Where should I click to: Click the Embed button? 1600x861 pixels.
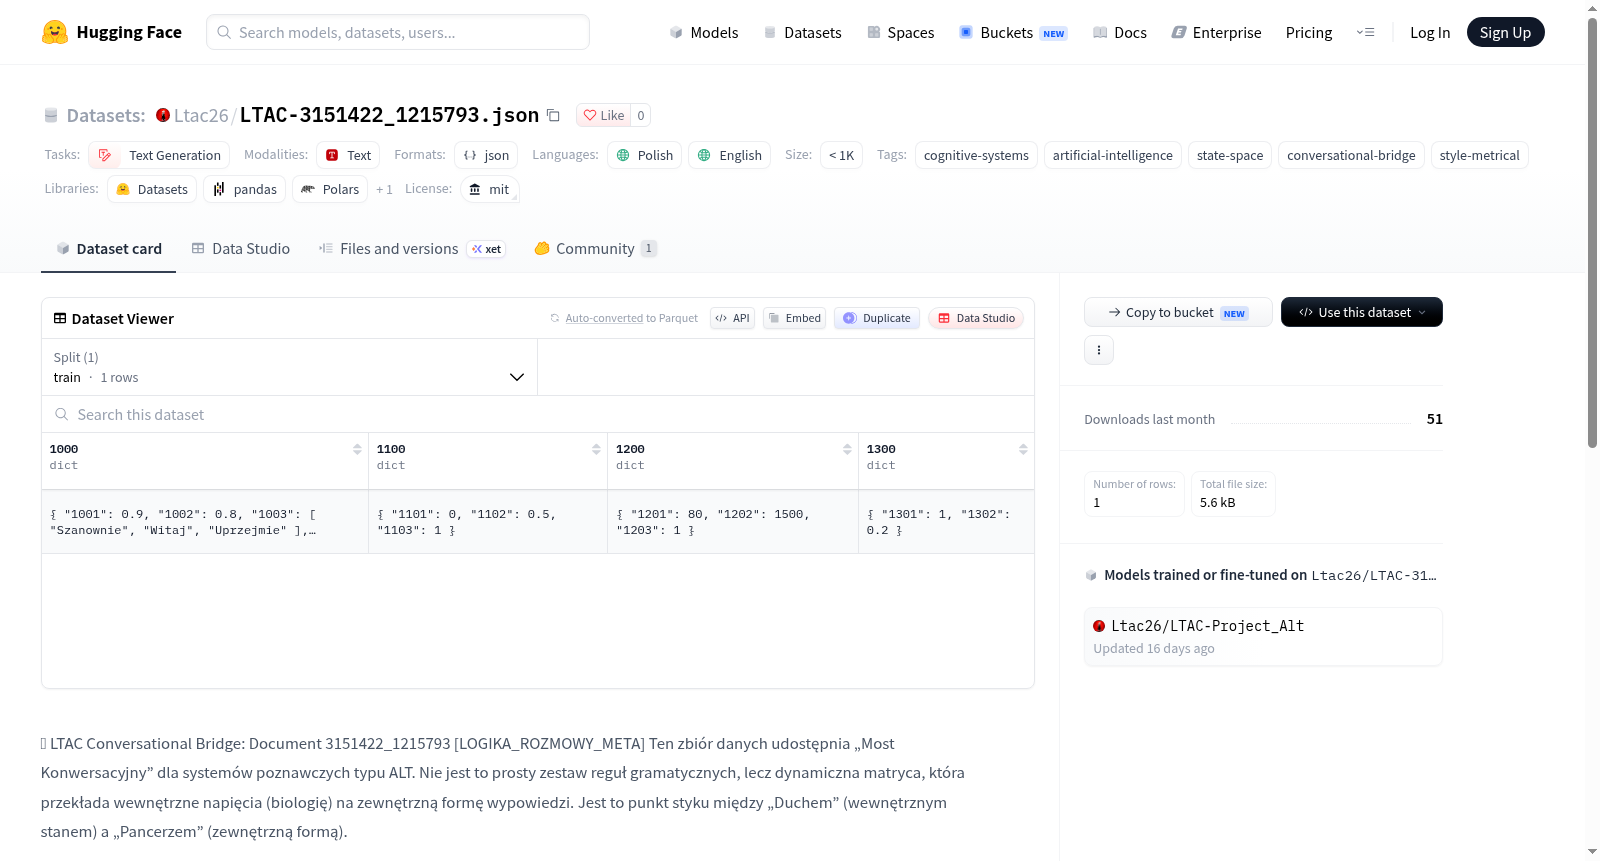coord(794,318)
